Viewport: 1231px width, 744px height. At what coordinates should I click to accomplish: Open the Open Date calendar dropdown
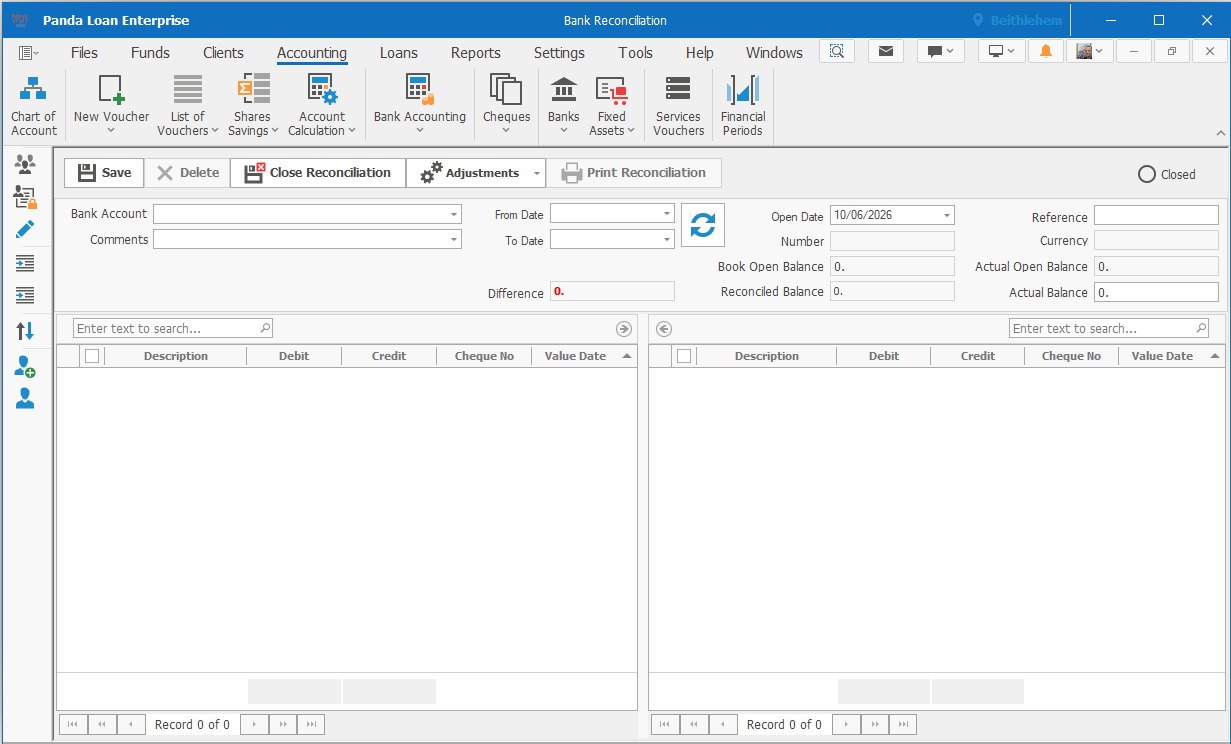pos(947,215)
